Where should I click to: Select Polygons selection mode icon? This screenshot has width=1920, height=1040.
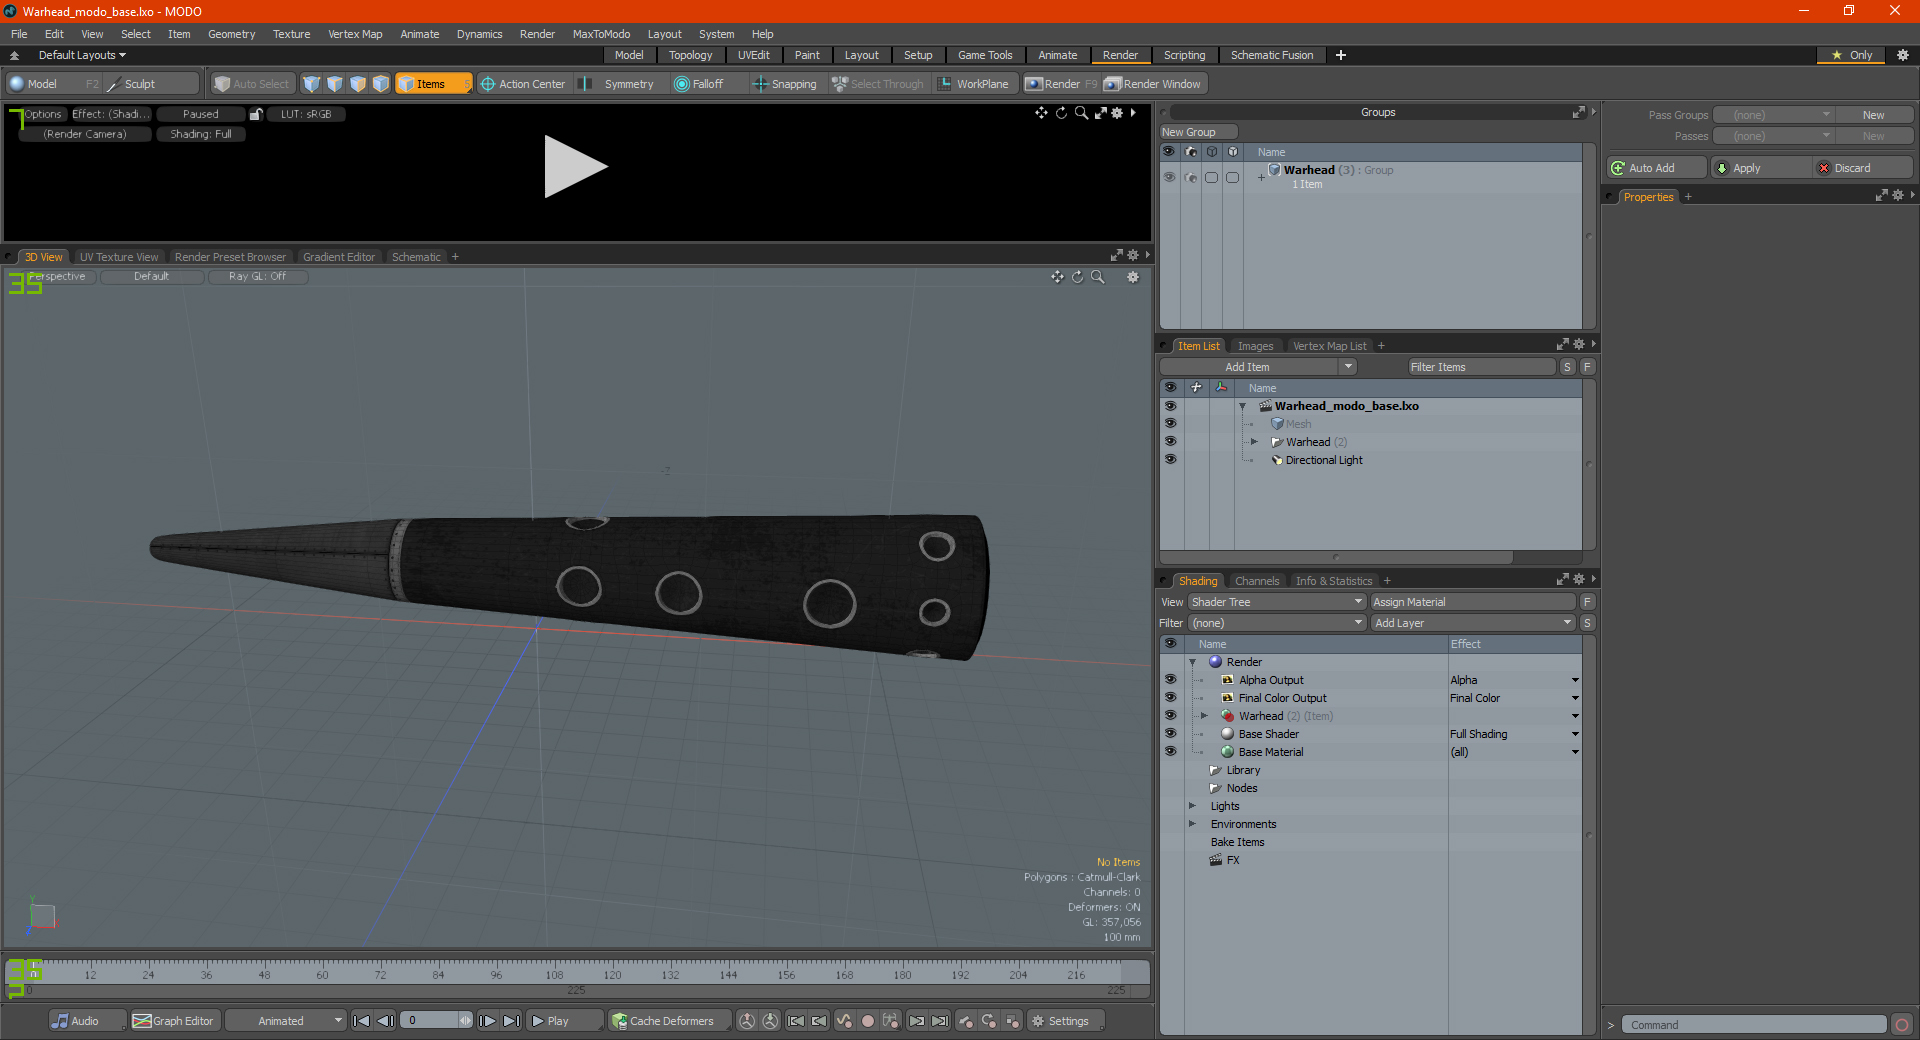point(358,84)
